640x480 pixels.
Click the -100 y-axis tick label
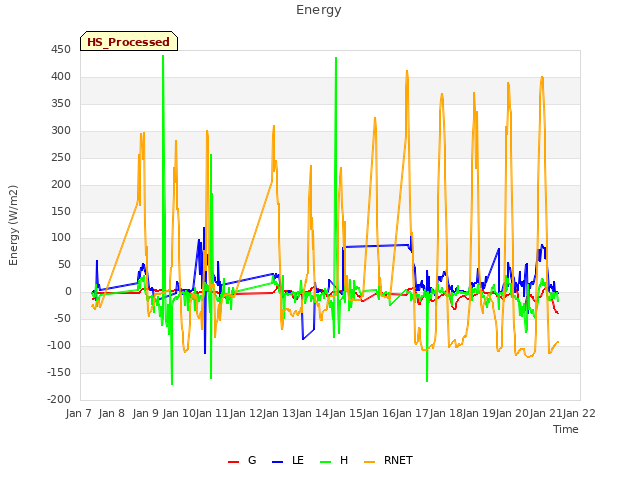click(59, 346)
